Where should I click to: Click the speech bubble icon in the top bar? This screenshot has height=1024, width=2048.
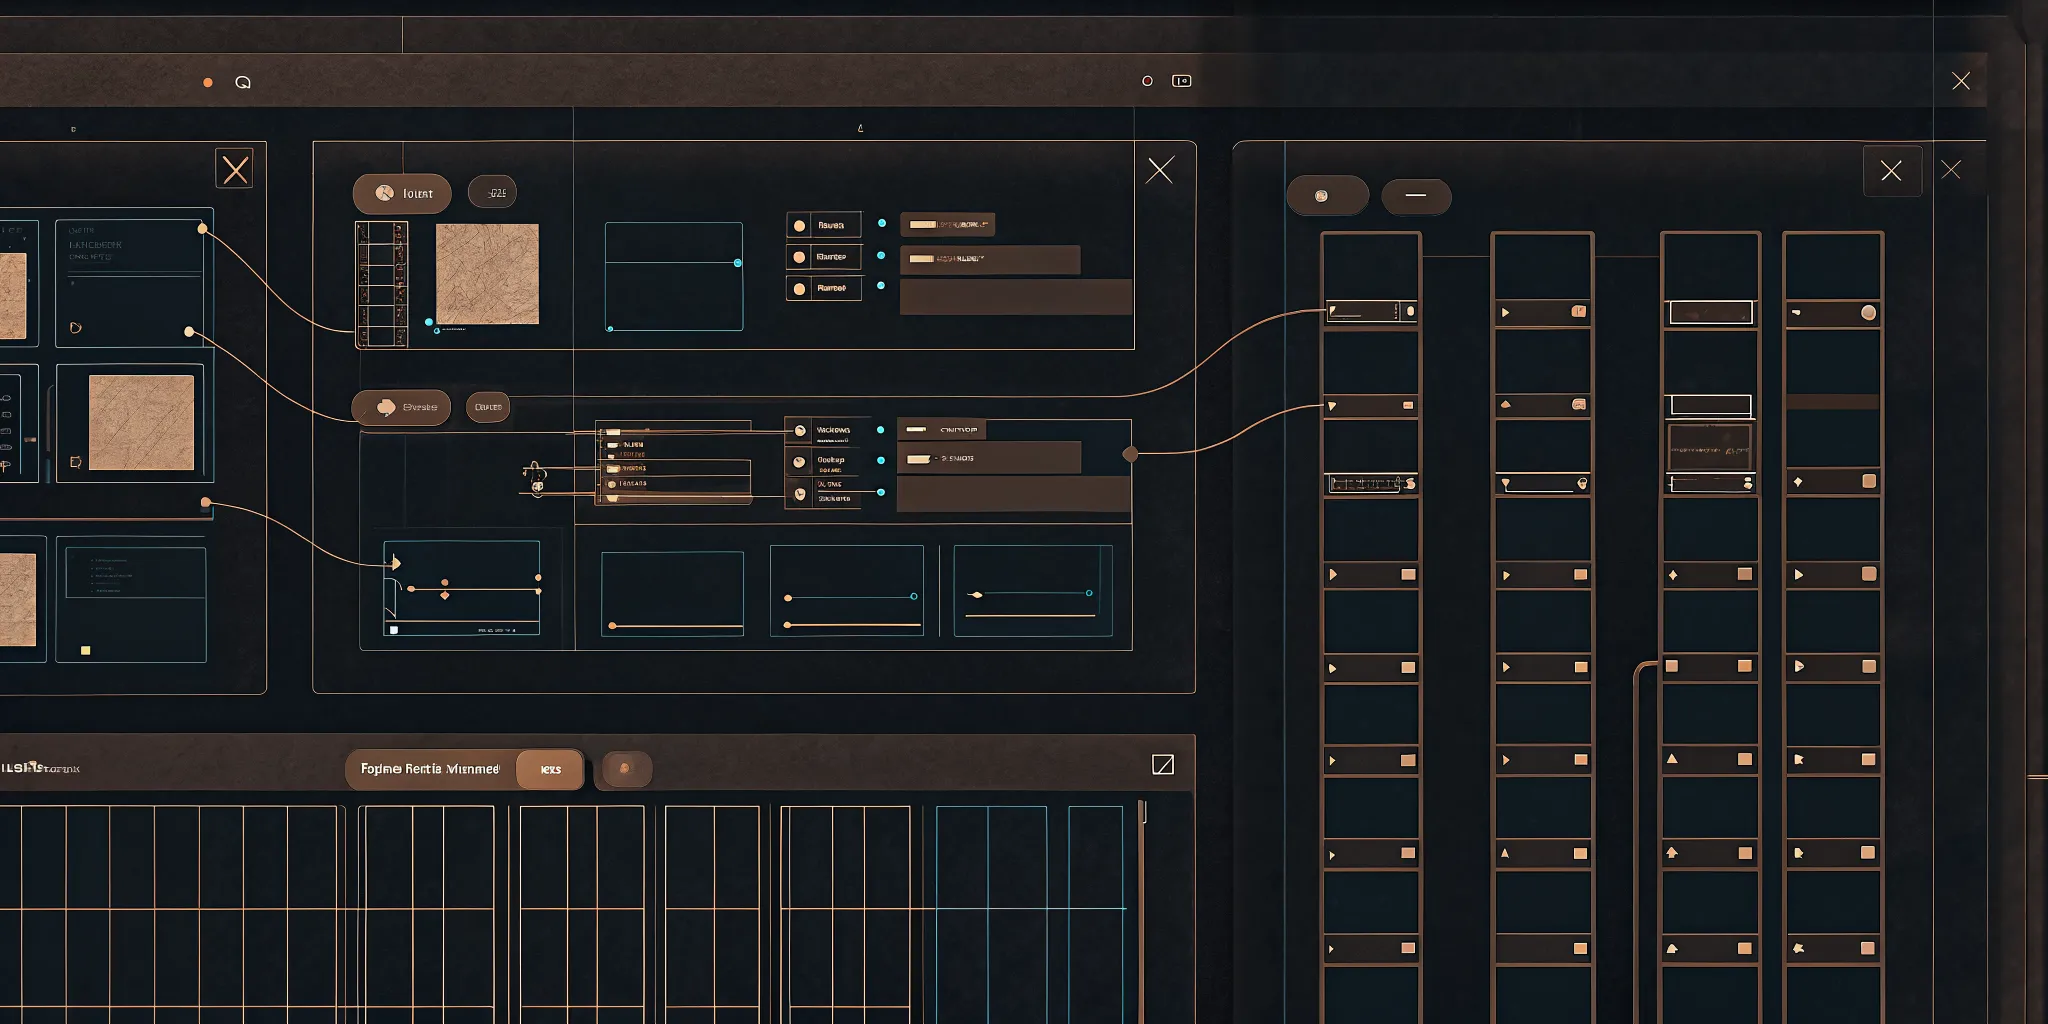pyautogui.click(x=243, y=82)
